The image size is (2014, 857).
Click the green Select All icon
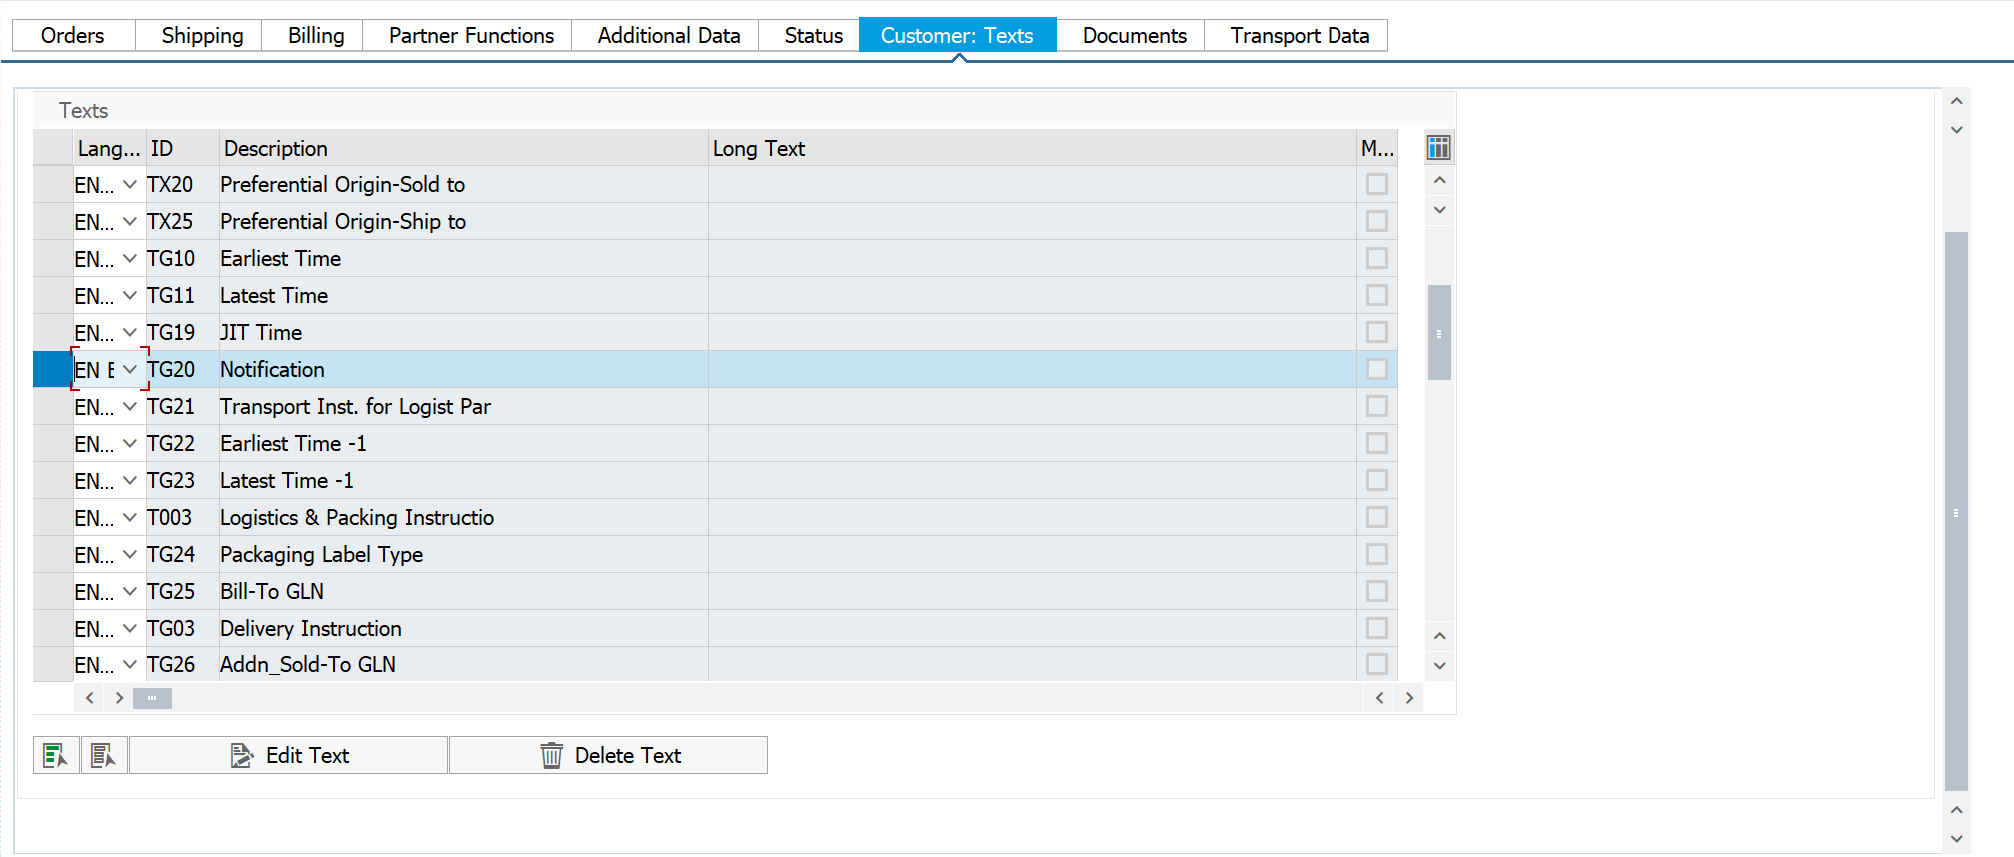[x=56, y=755]
